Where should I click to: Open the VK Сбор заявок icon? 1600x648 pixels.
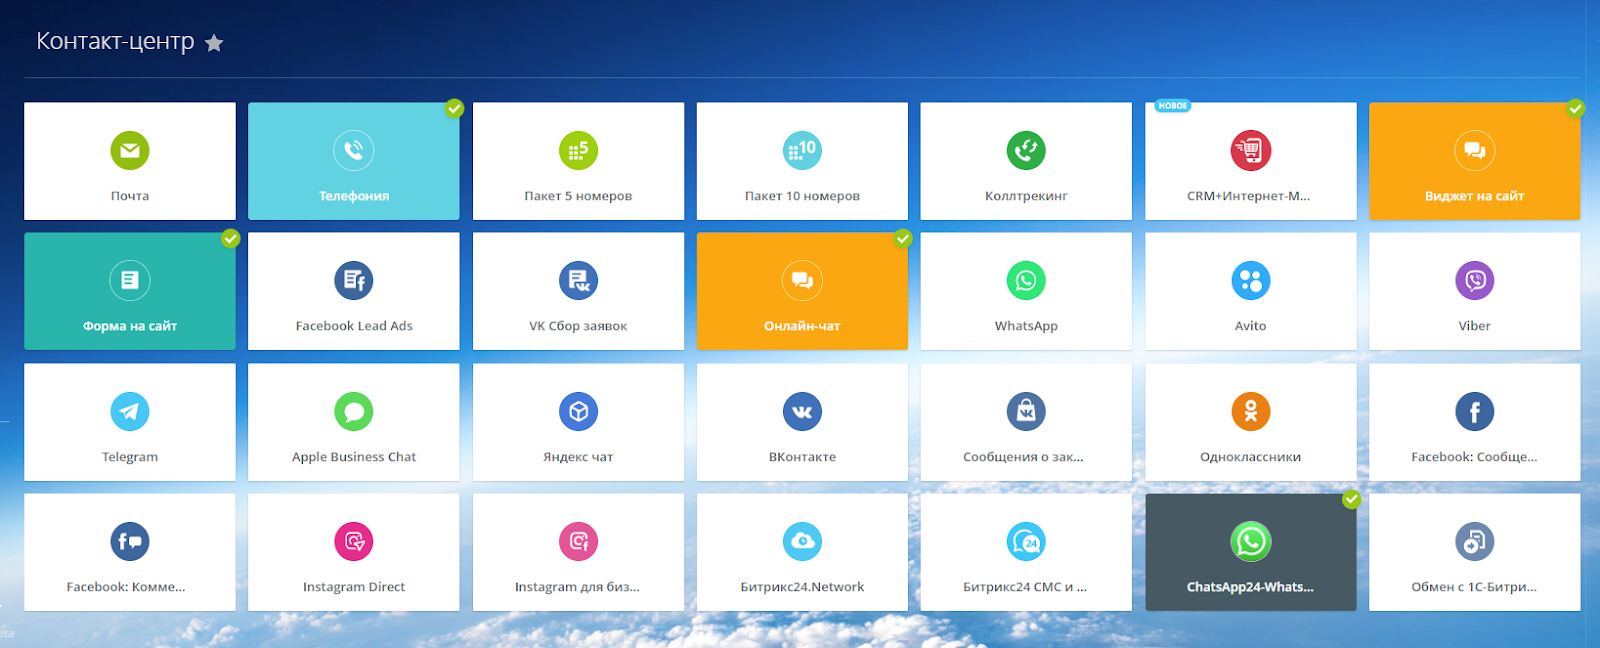pos(578,281)
